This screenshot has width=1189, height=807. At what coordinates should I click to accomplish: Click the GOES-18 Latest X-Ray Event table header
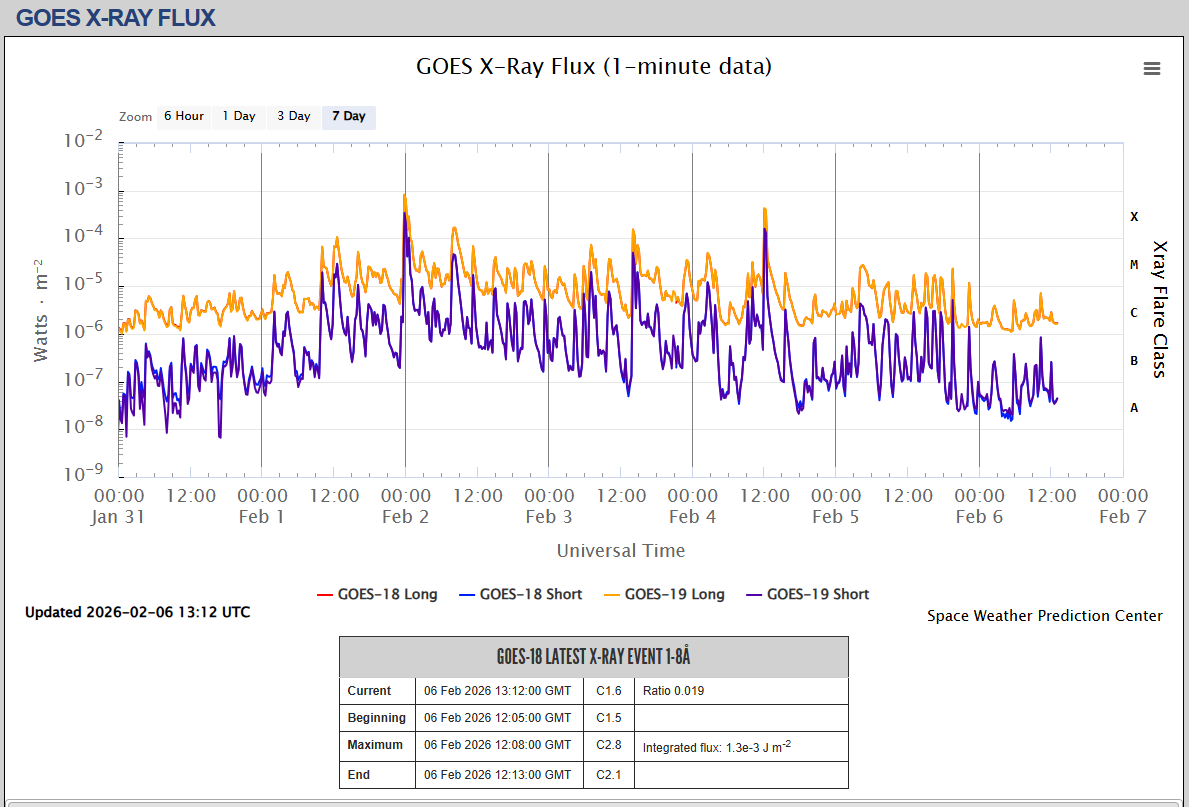[593, 657]
